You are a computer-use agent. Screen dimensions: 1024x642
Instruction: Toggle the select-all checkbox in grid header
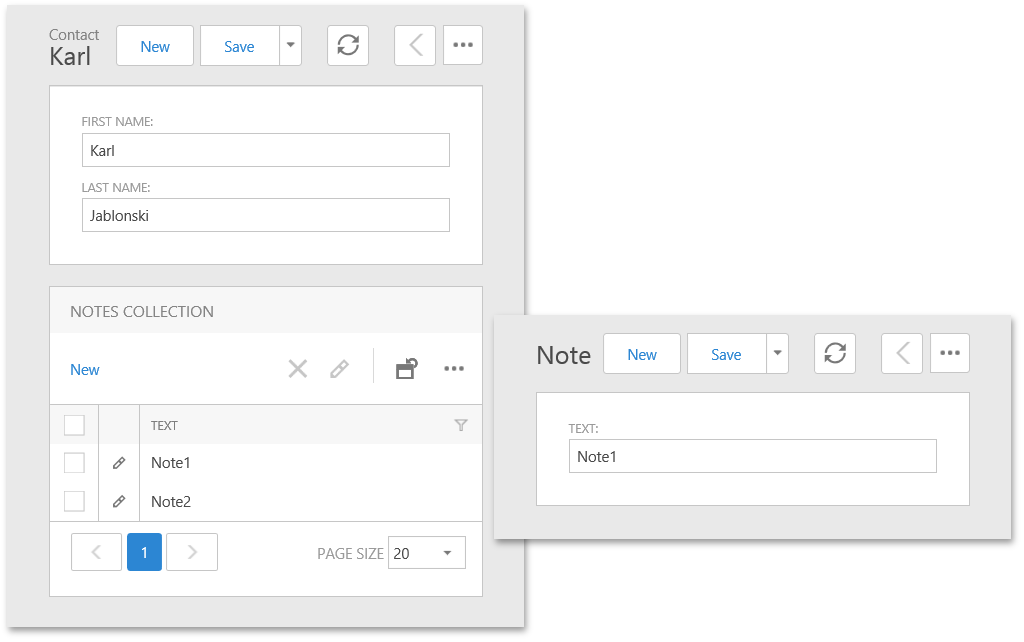pos(74,425)
